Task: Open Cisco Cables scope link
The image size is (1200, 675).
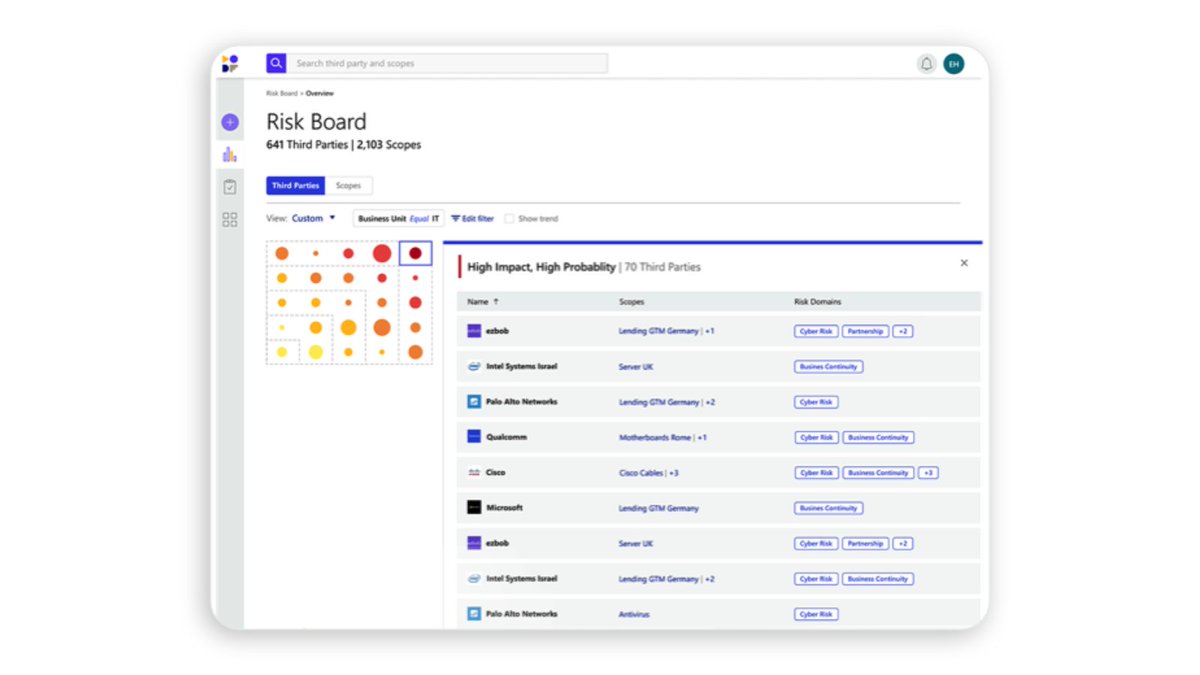Action: click(641, 473)
